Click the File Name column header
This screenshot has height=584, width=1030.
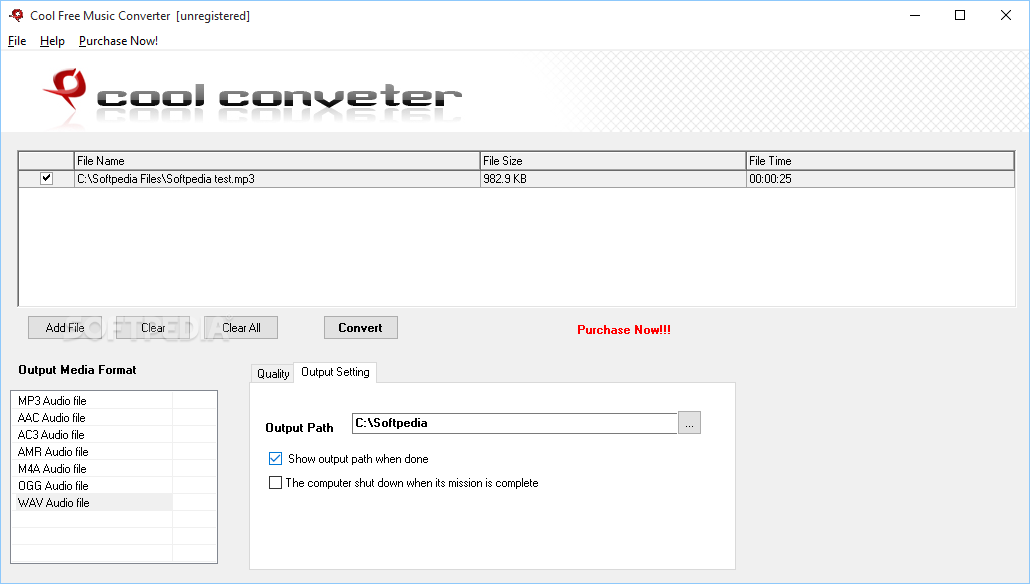277,161
